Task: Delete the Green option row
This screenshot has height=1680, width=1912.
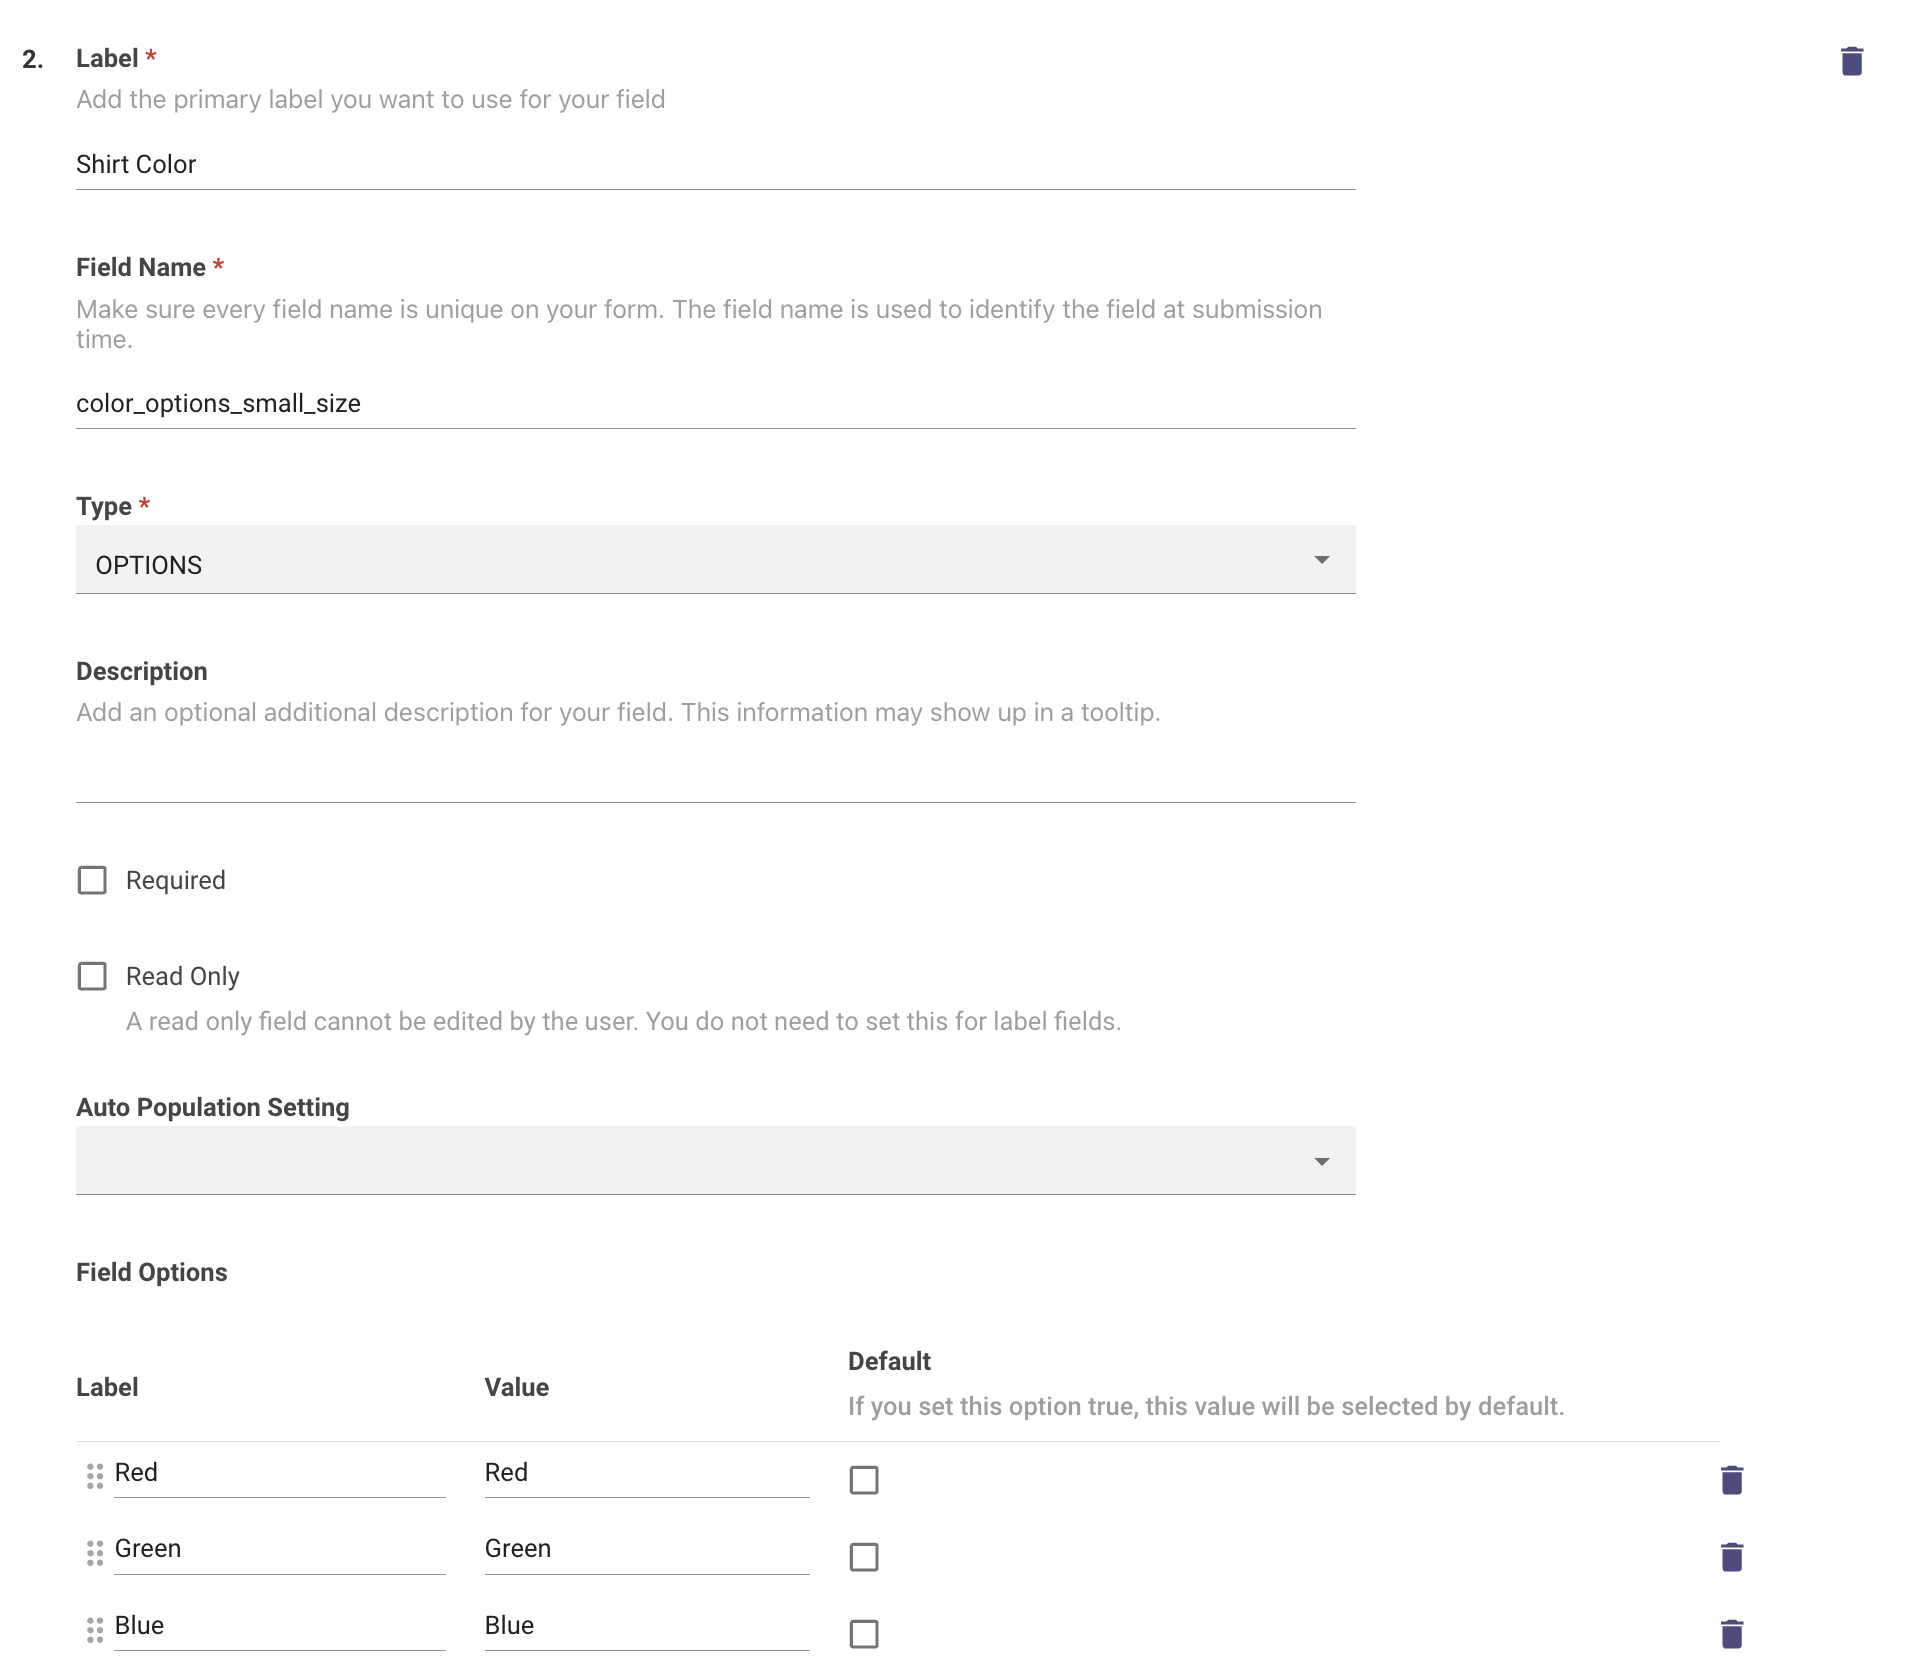Action: coord(1731,1557)
